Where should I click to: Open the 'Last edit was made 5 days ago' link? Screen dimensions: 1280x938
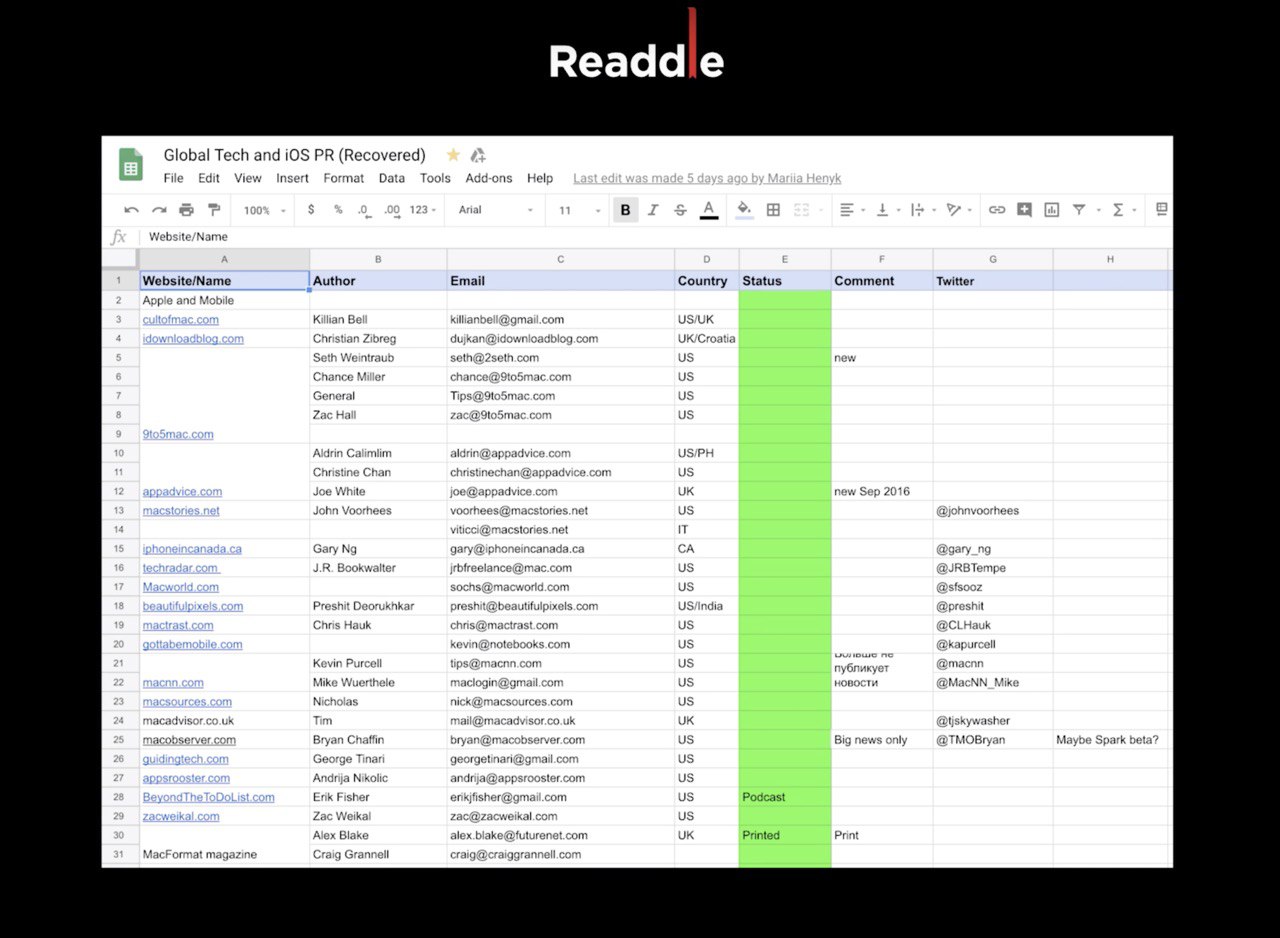[707, 178]
